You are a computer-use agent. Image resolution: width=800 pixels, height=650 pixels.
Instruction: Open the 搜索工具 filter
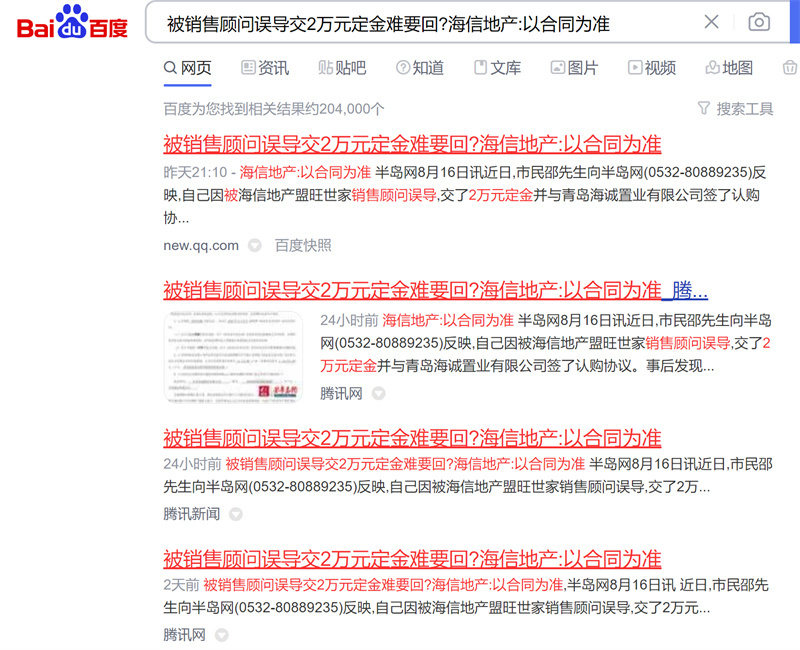click(x=735, y=108)
